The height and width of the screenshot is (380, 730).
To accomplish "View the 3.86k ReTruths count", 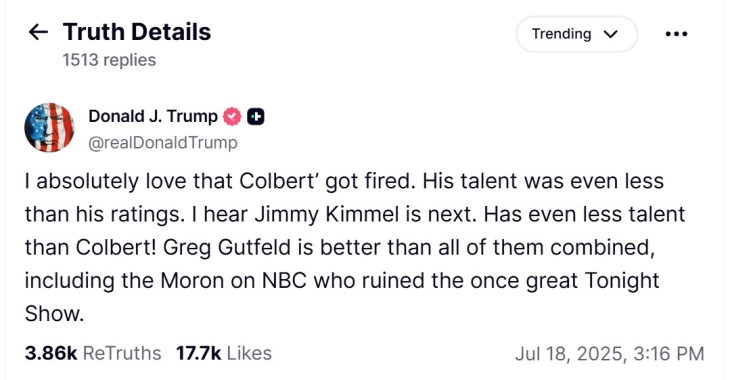I will coord(93,353).
